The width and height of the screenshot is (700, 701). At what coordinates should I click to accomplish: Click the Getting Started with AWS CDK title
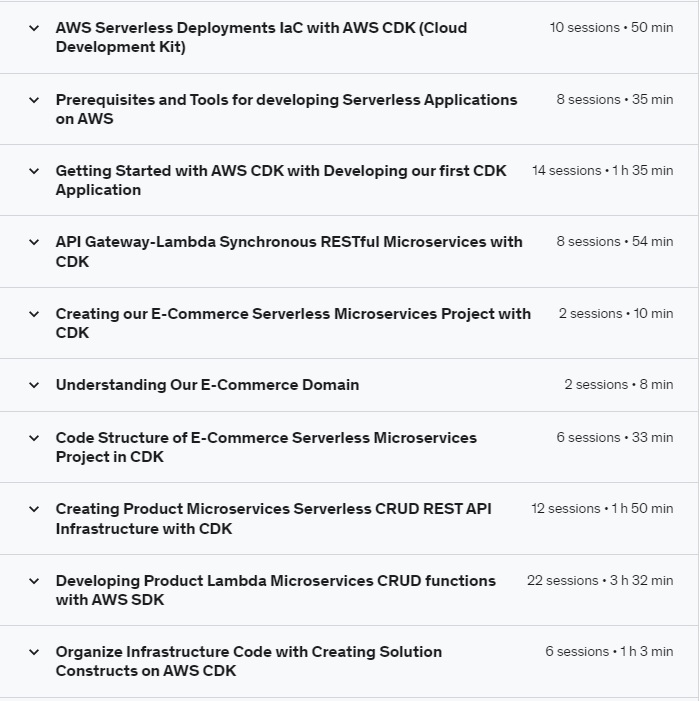(281, 180)
